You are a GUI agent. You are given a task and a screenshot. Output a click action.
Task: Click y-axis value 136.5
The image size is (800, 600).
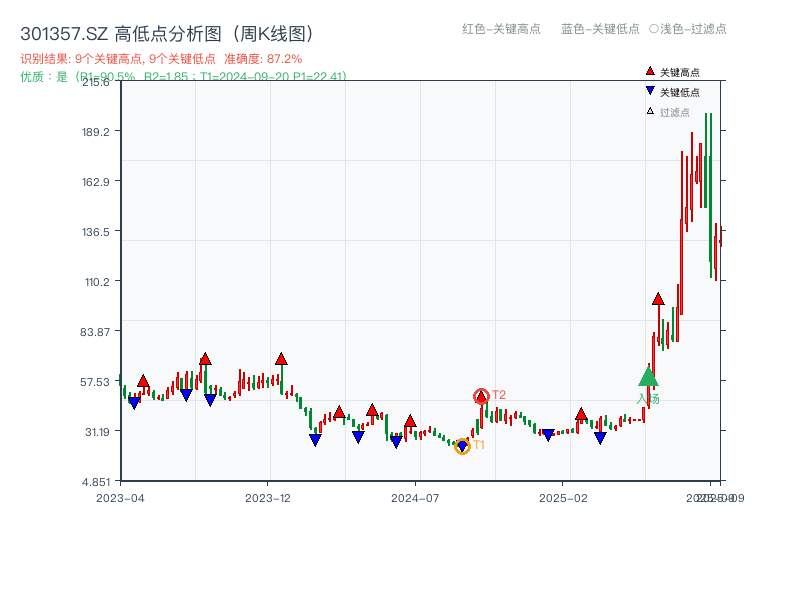pyautogui.click(x=95, y=232)
